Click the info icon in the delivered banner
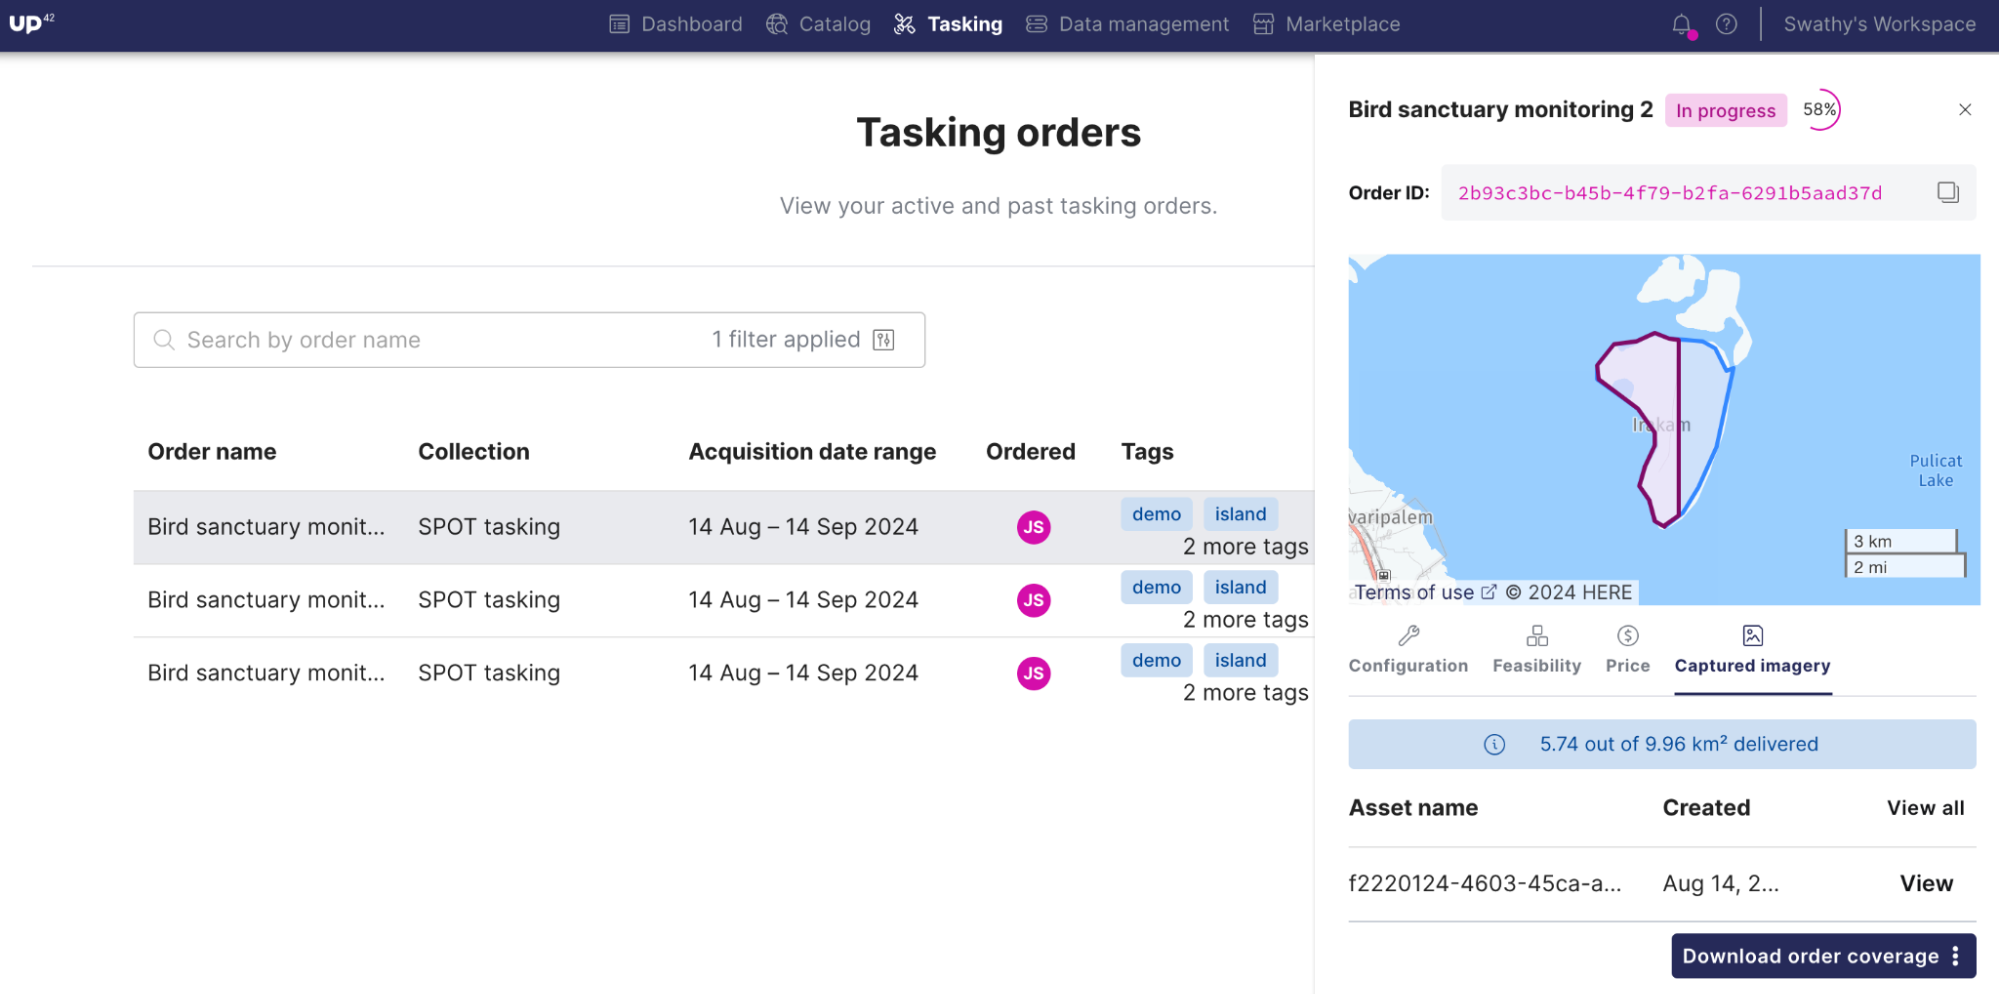The height and width of the screenshot is (994, 1999). point(1494,744)
